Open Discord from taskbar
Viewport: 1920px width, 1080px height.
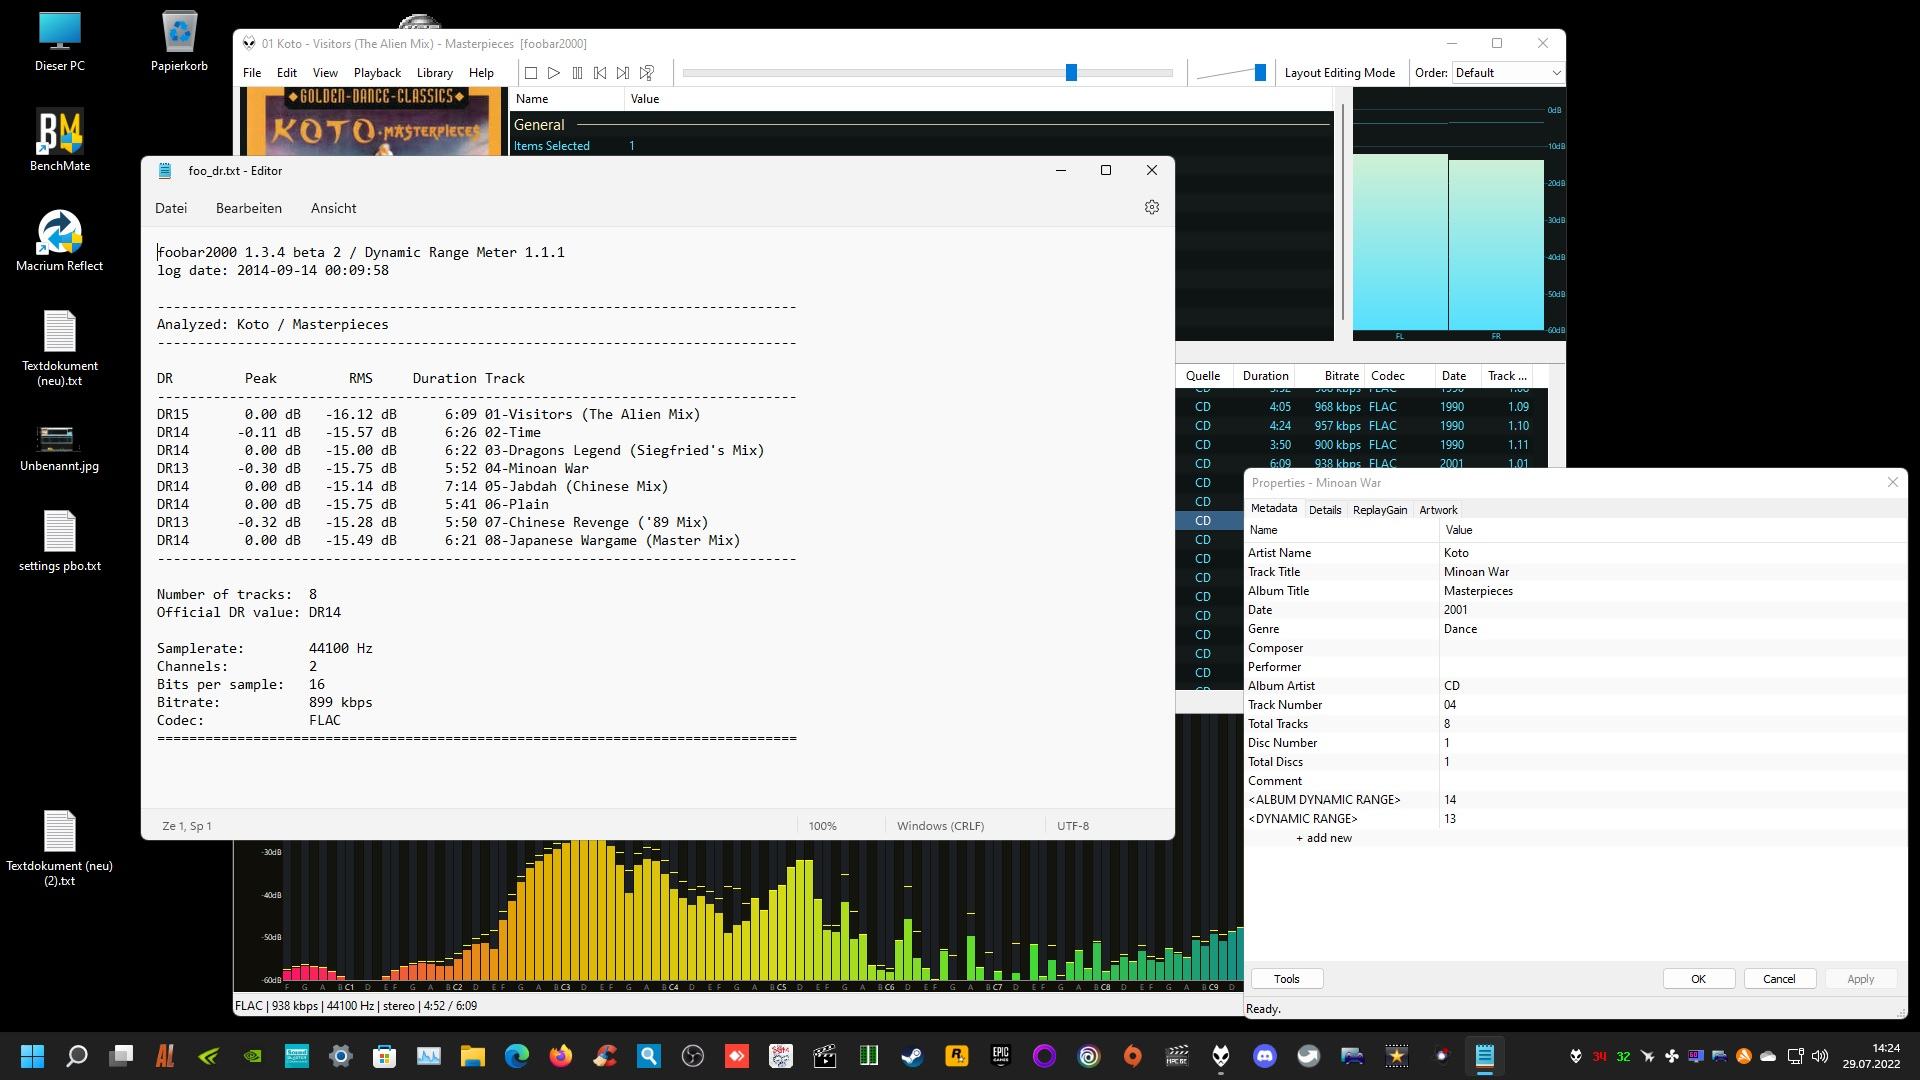coord(1265,1056)
